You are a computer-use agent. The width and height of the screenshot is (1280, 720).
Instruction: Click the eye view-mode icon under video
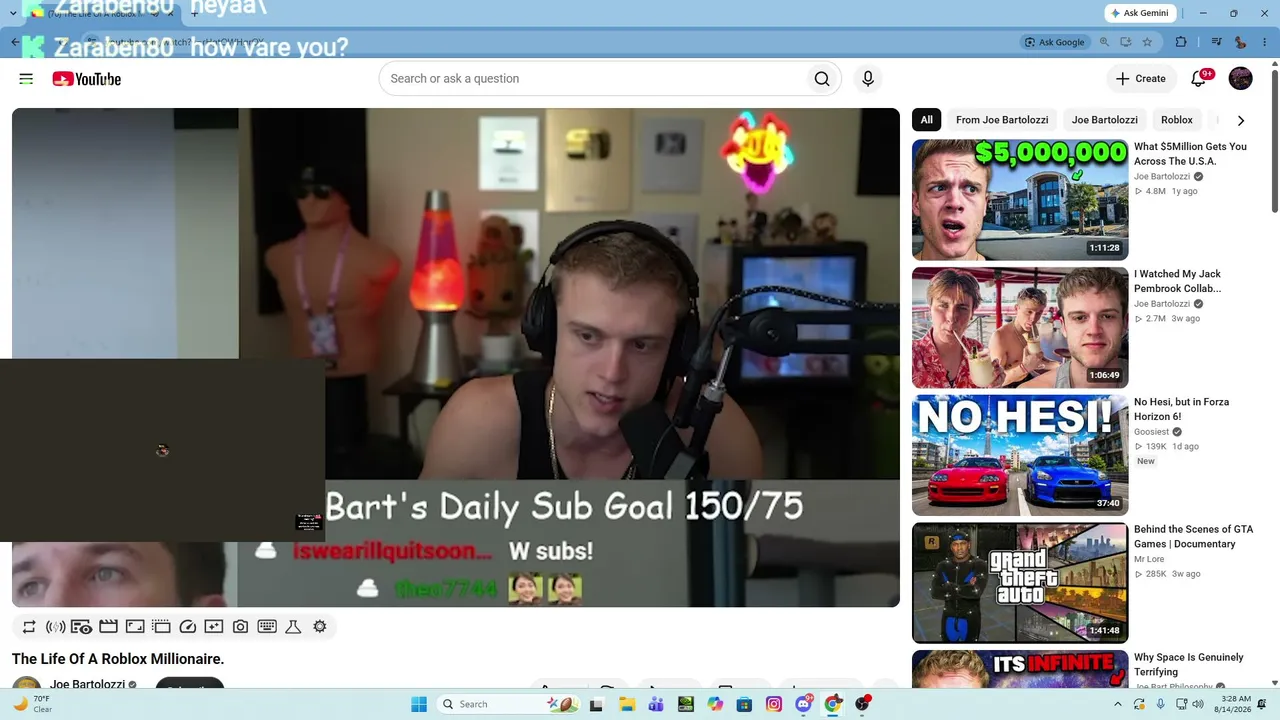(82, 627)
